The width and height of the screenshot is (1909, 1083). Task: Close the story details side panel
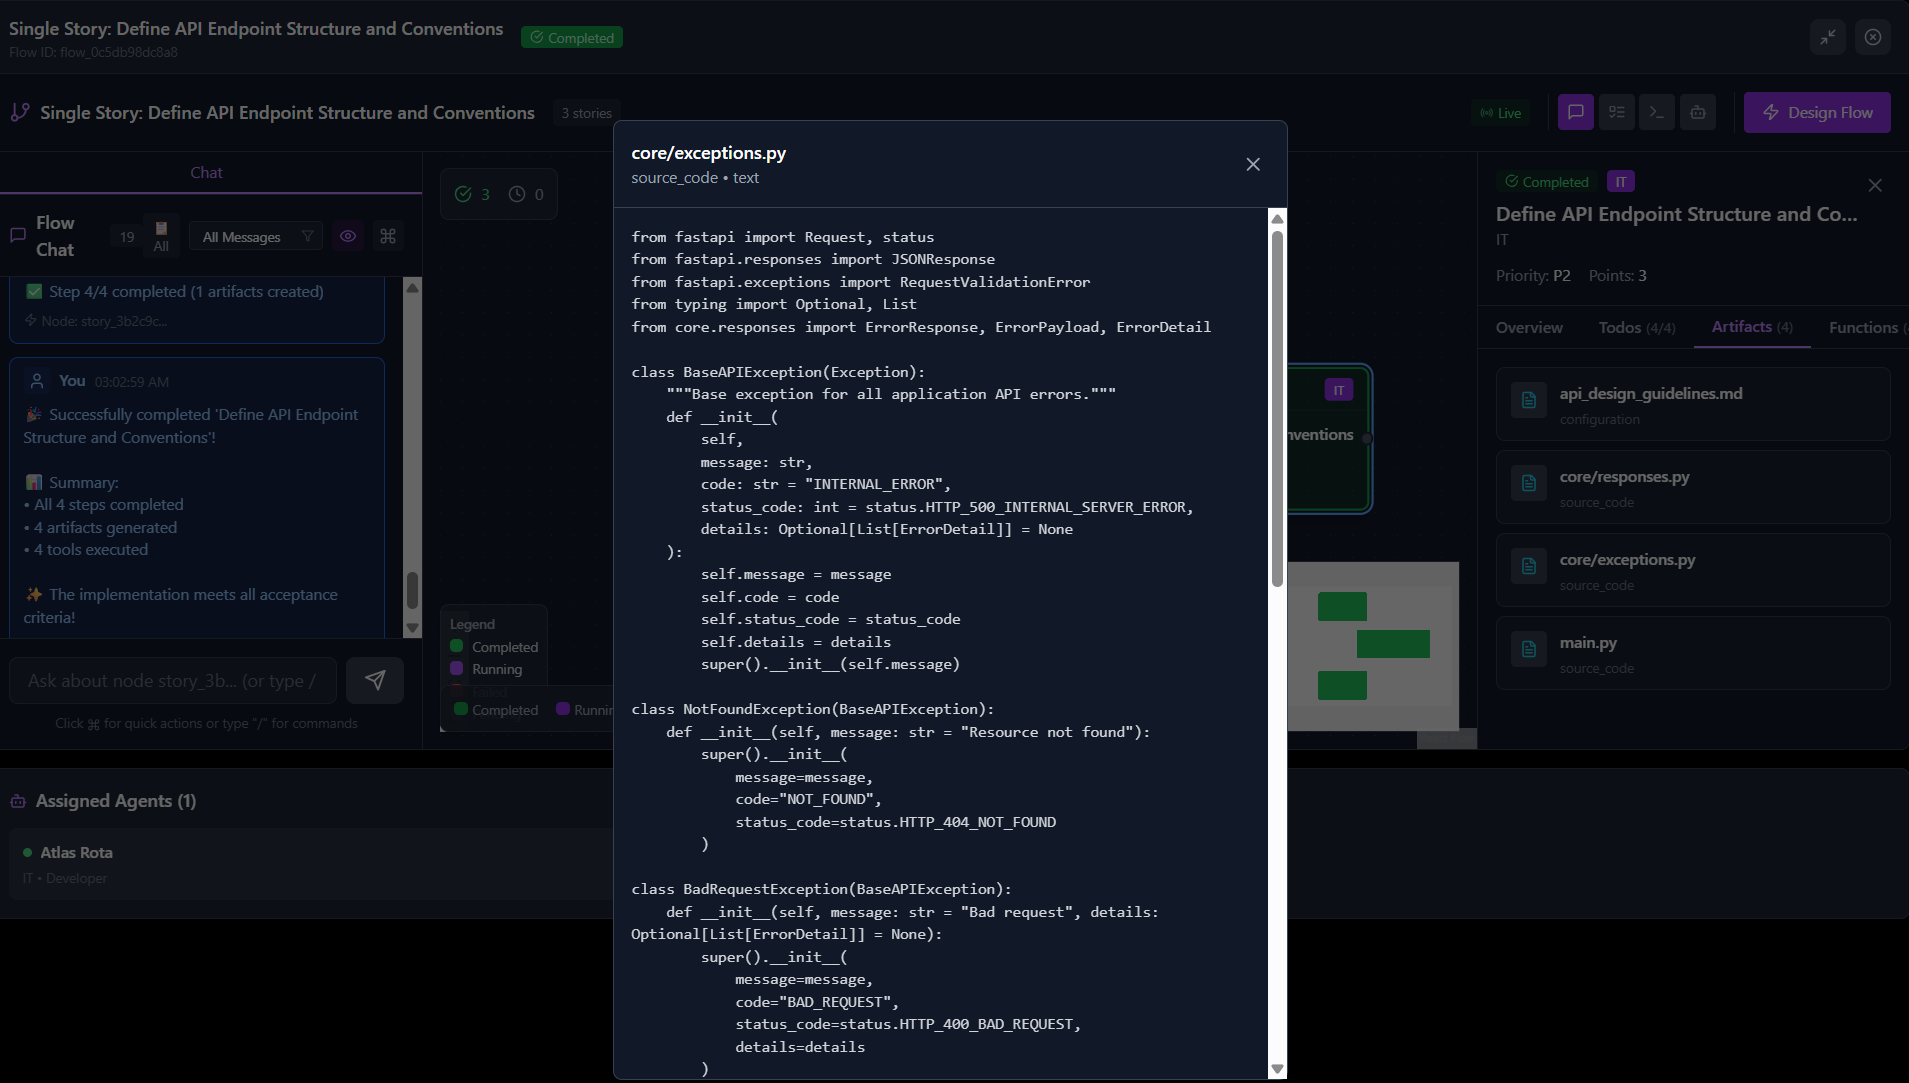(1875, 185)
